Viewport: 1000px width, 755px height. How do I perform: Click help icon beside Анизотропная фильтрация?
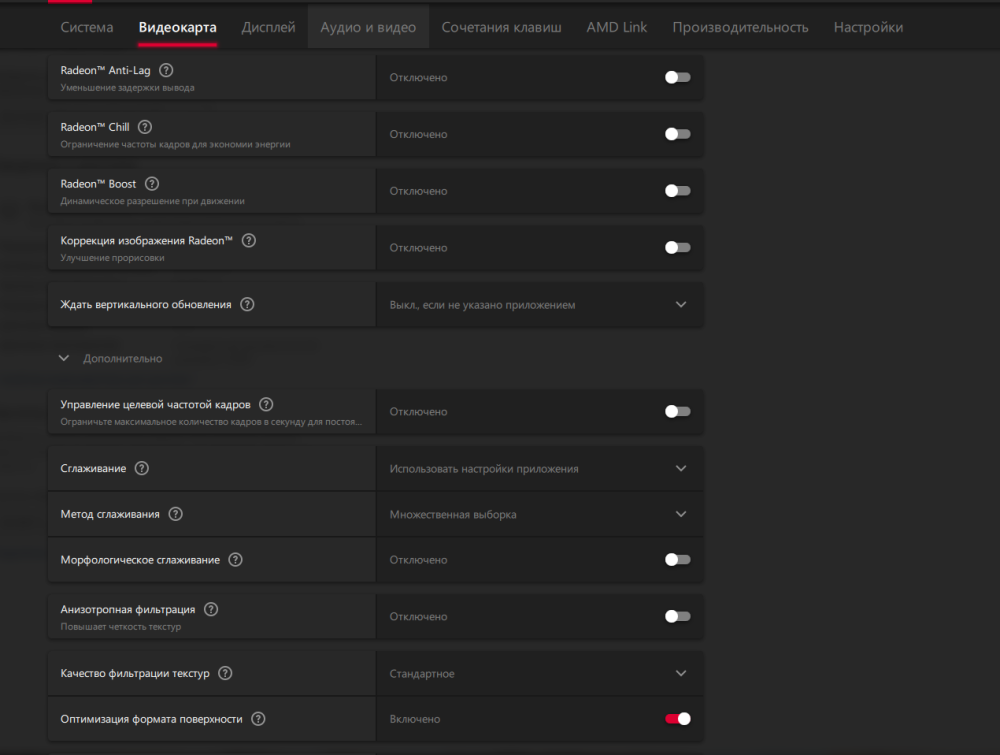tap(211, 609)
